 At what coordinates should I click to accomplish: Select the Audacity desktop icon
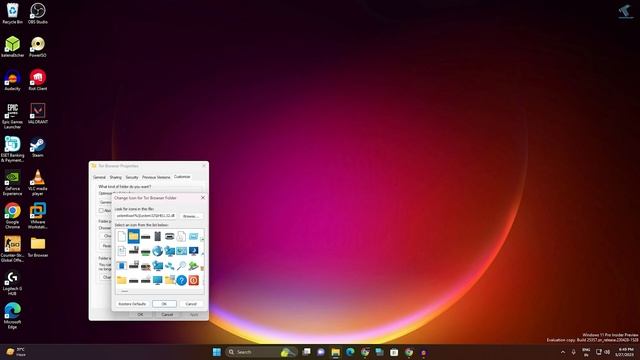tap(12, 80)
